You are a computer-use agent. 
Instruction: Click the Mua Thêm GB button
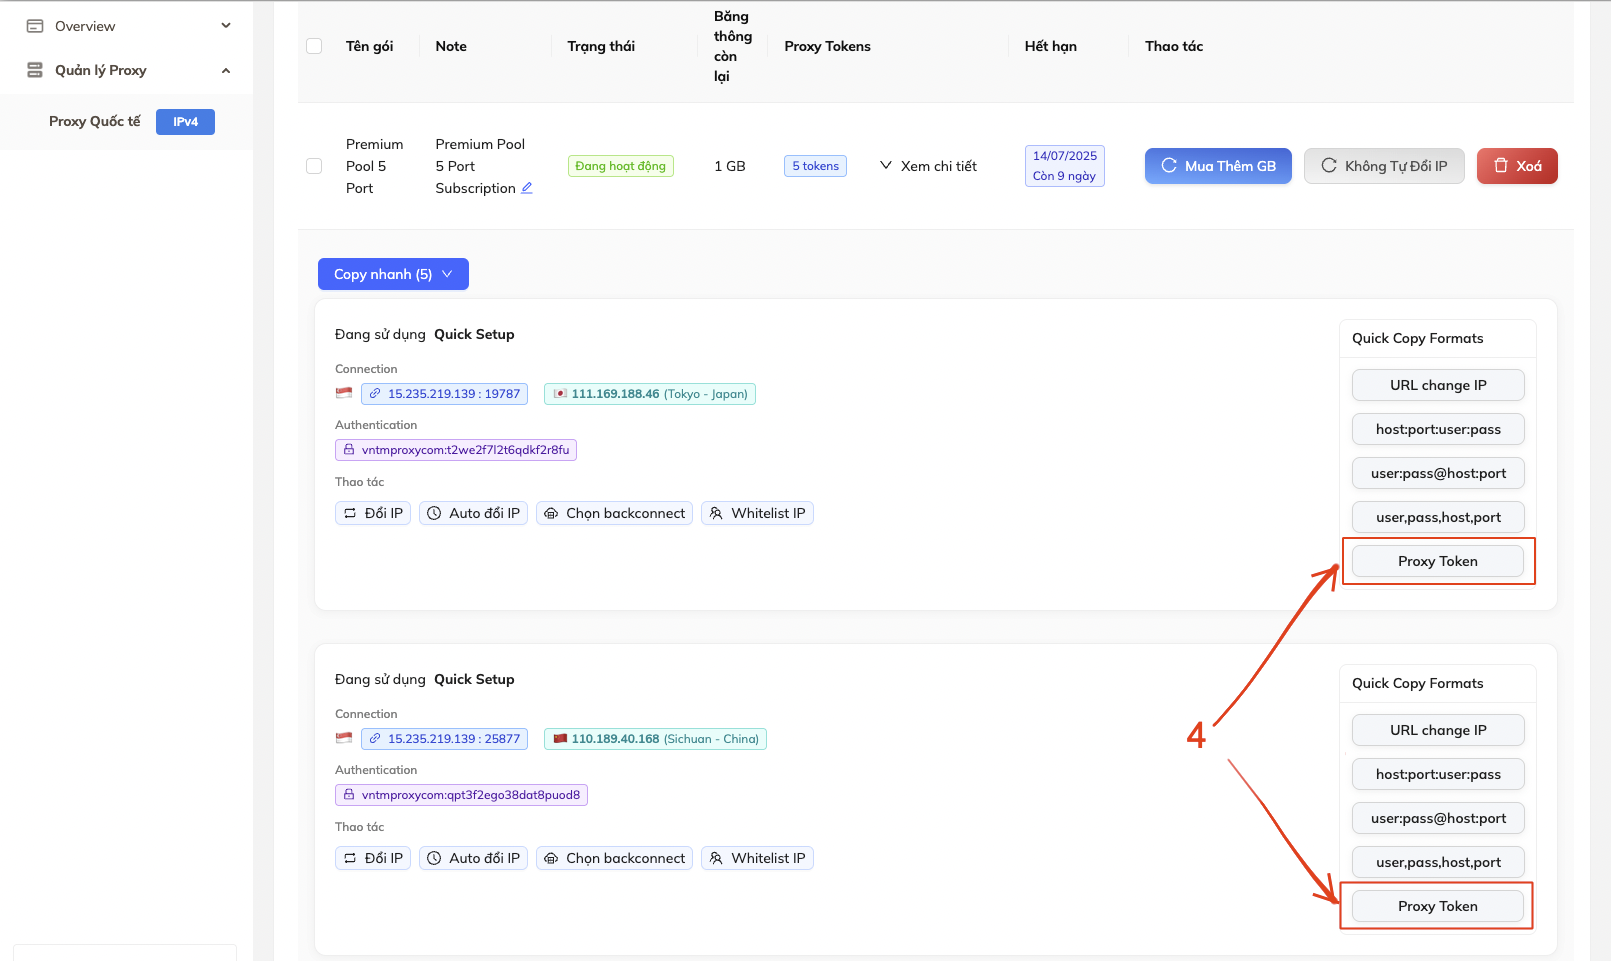pos(1218,166)
